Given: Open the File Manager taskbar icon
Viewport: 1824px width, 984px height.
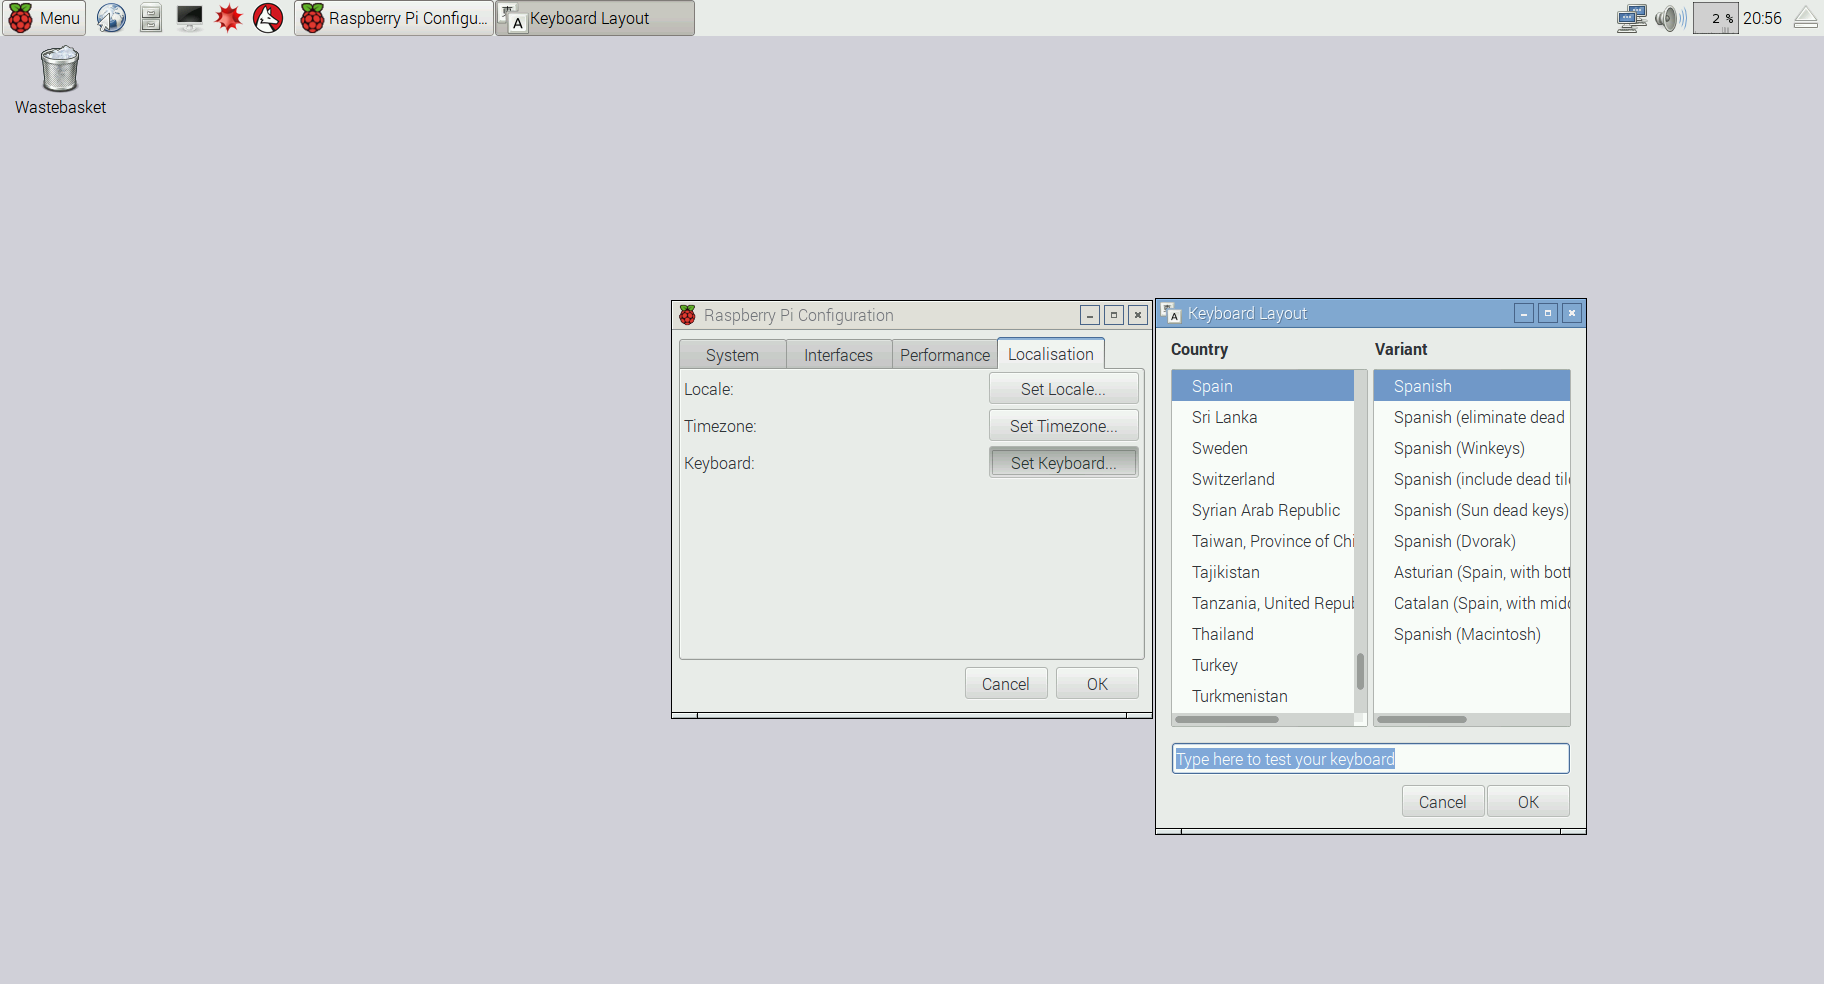Looking at the screenshot, I should click(x=151, y=18).
